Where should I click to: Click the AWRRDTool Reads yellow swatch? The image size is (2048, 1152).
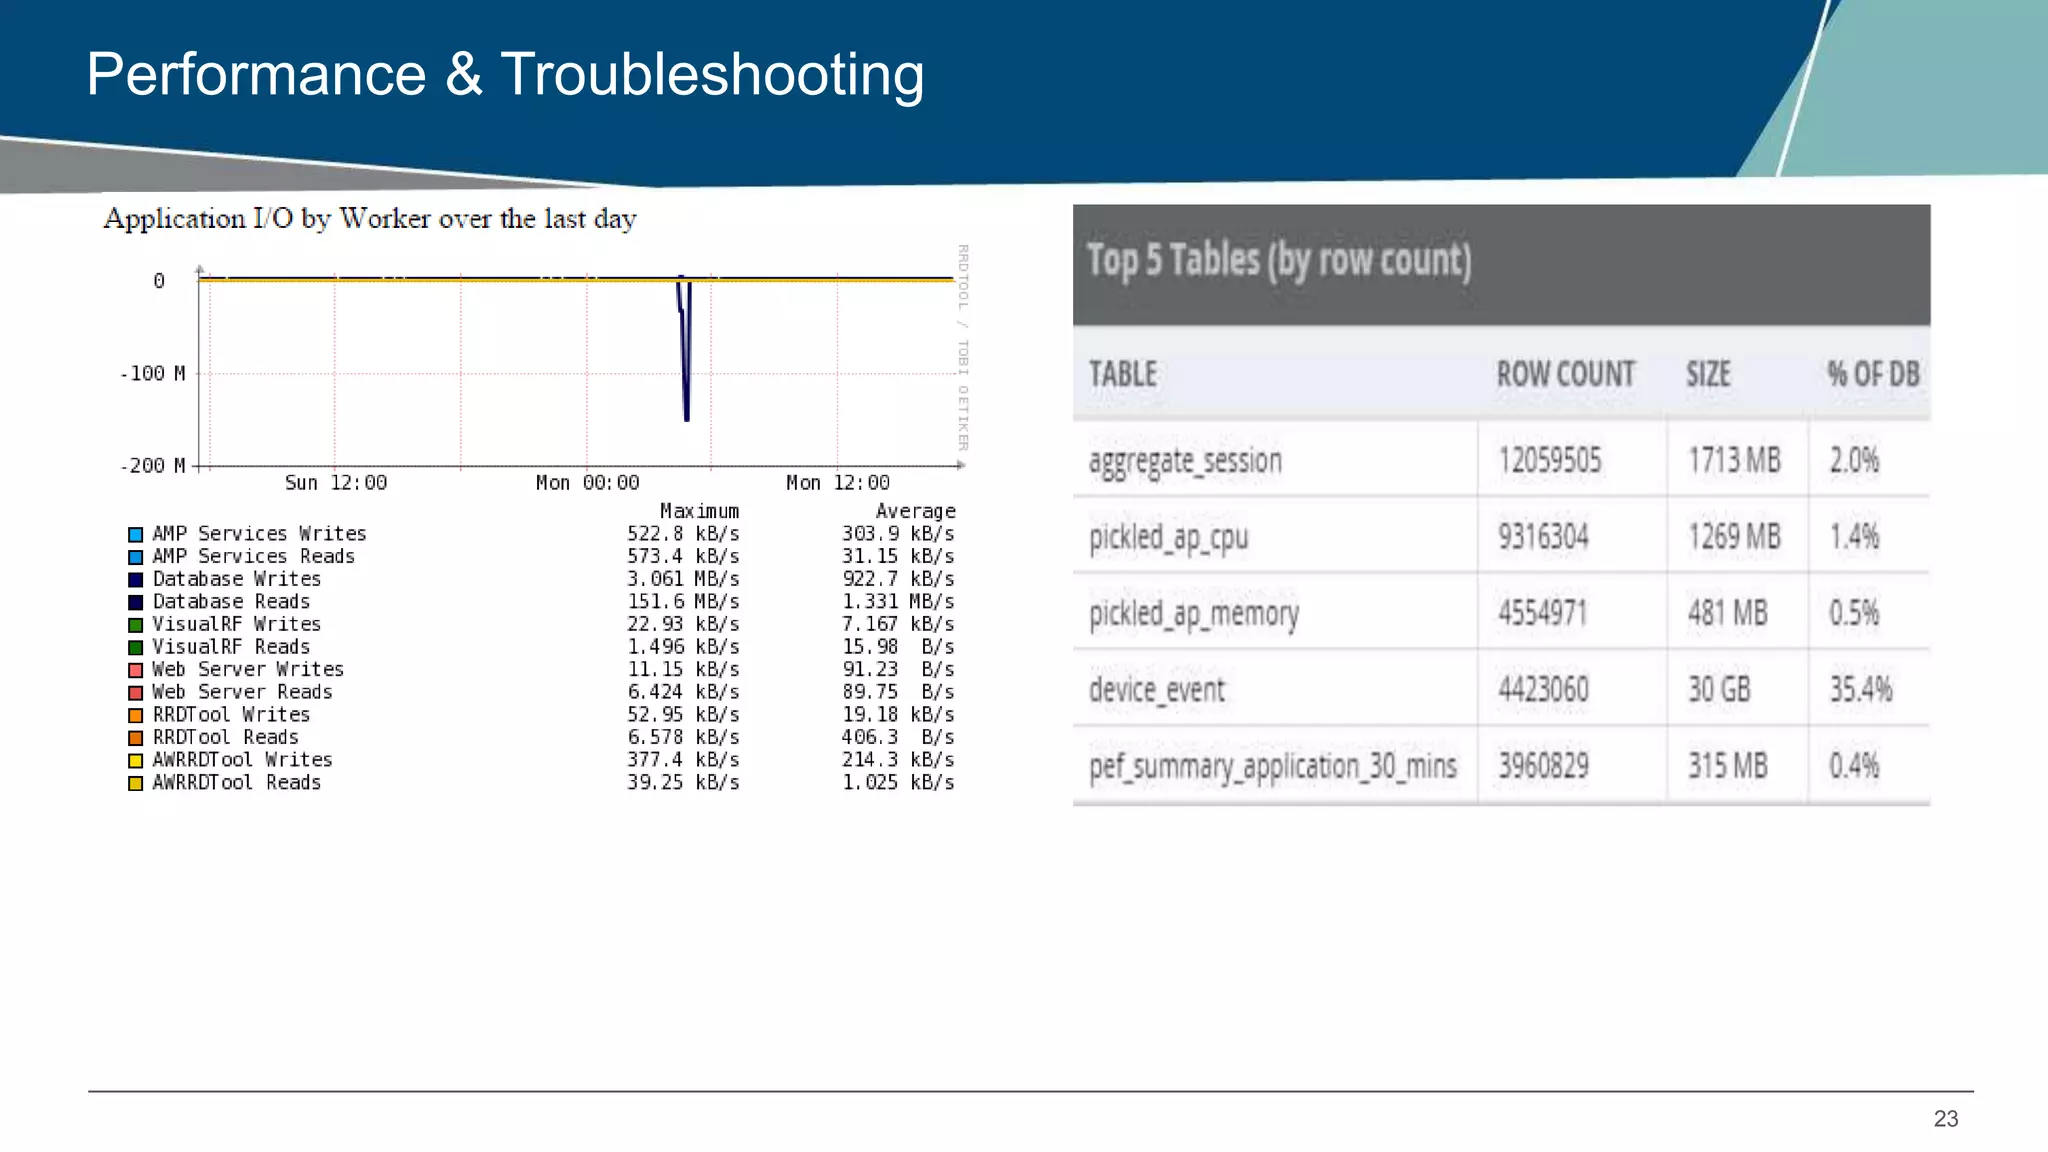135,784
